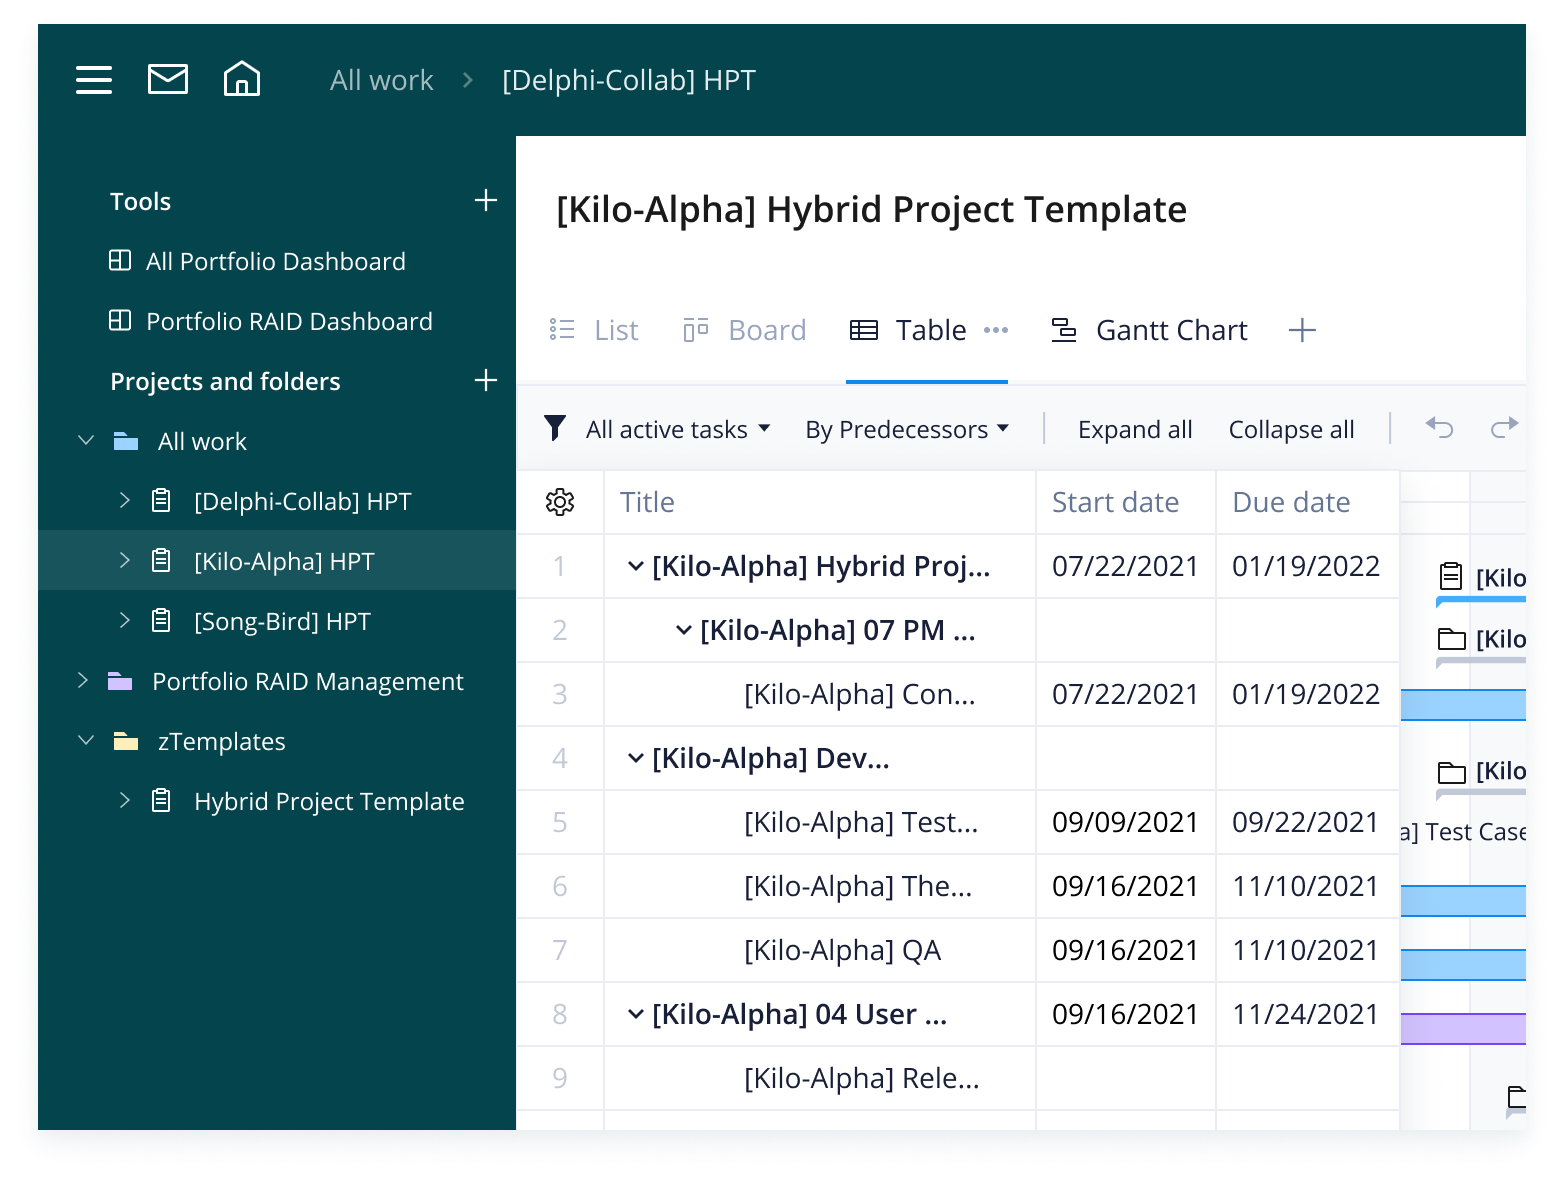Click the Gantt Chart view icon
Screen dimensions: 1562x1179
pos(1064,330)
